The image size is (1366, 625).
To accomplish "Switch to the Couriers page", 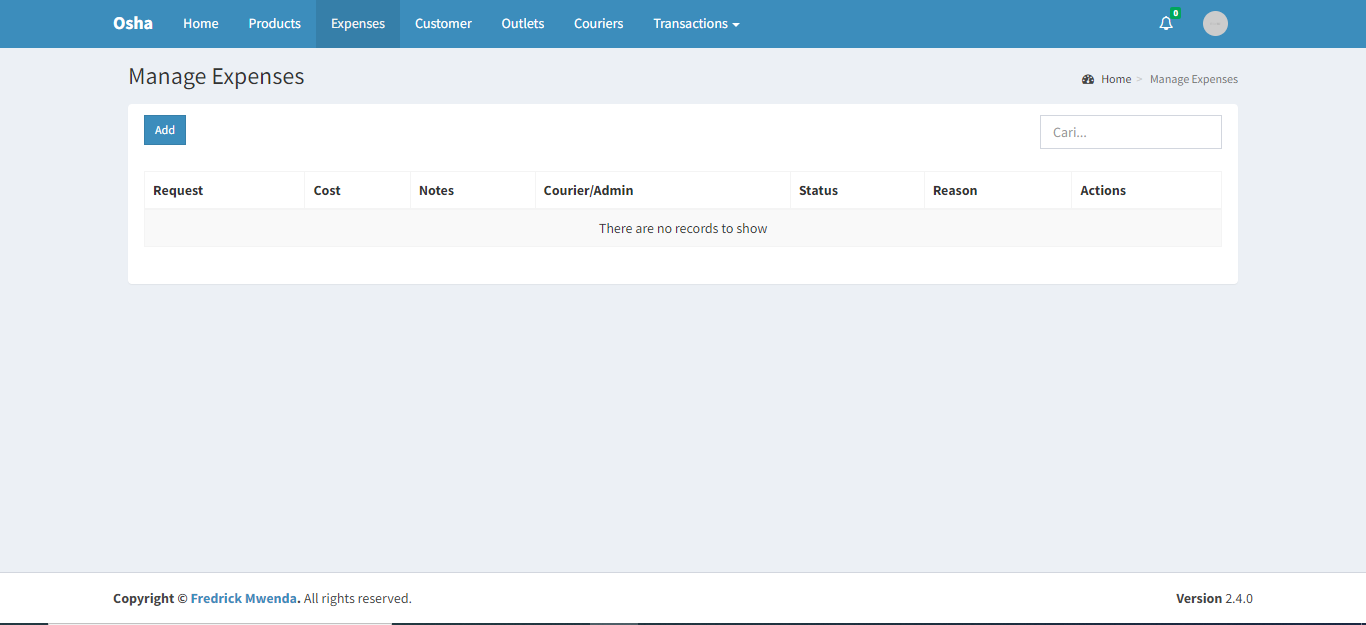I will click(x=599, y=24).
